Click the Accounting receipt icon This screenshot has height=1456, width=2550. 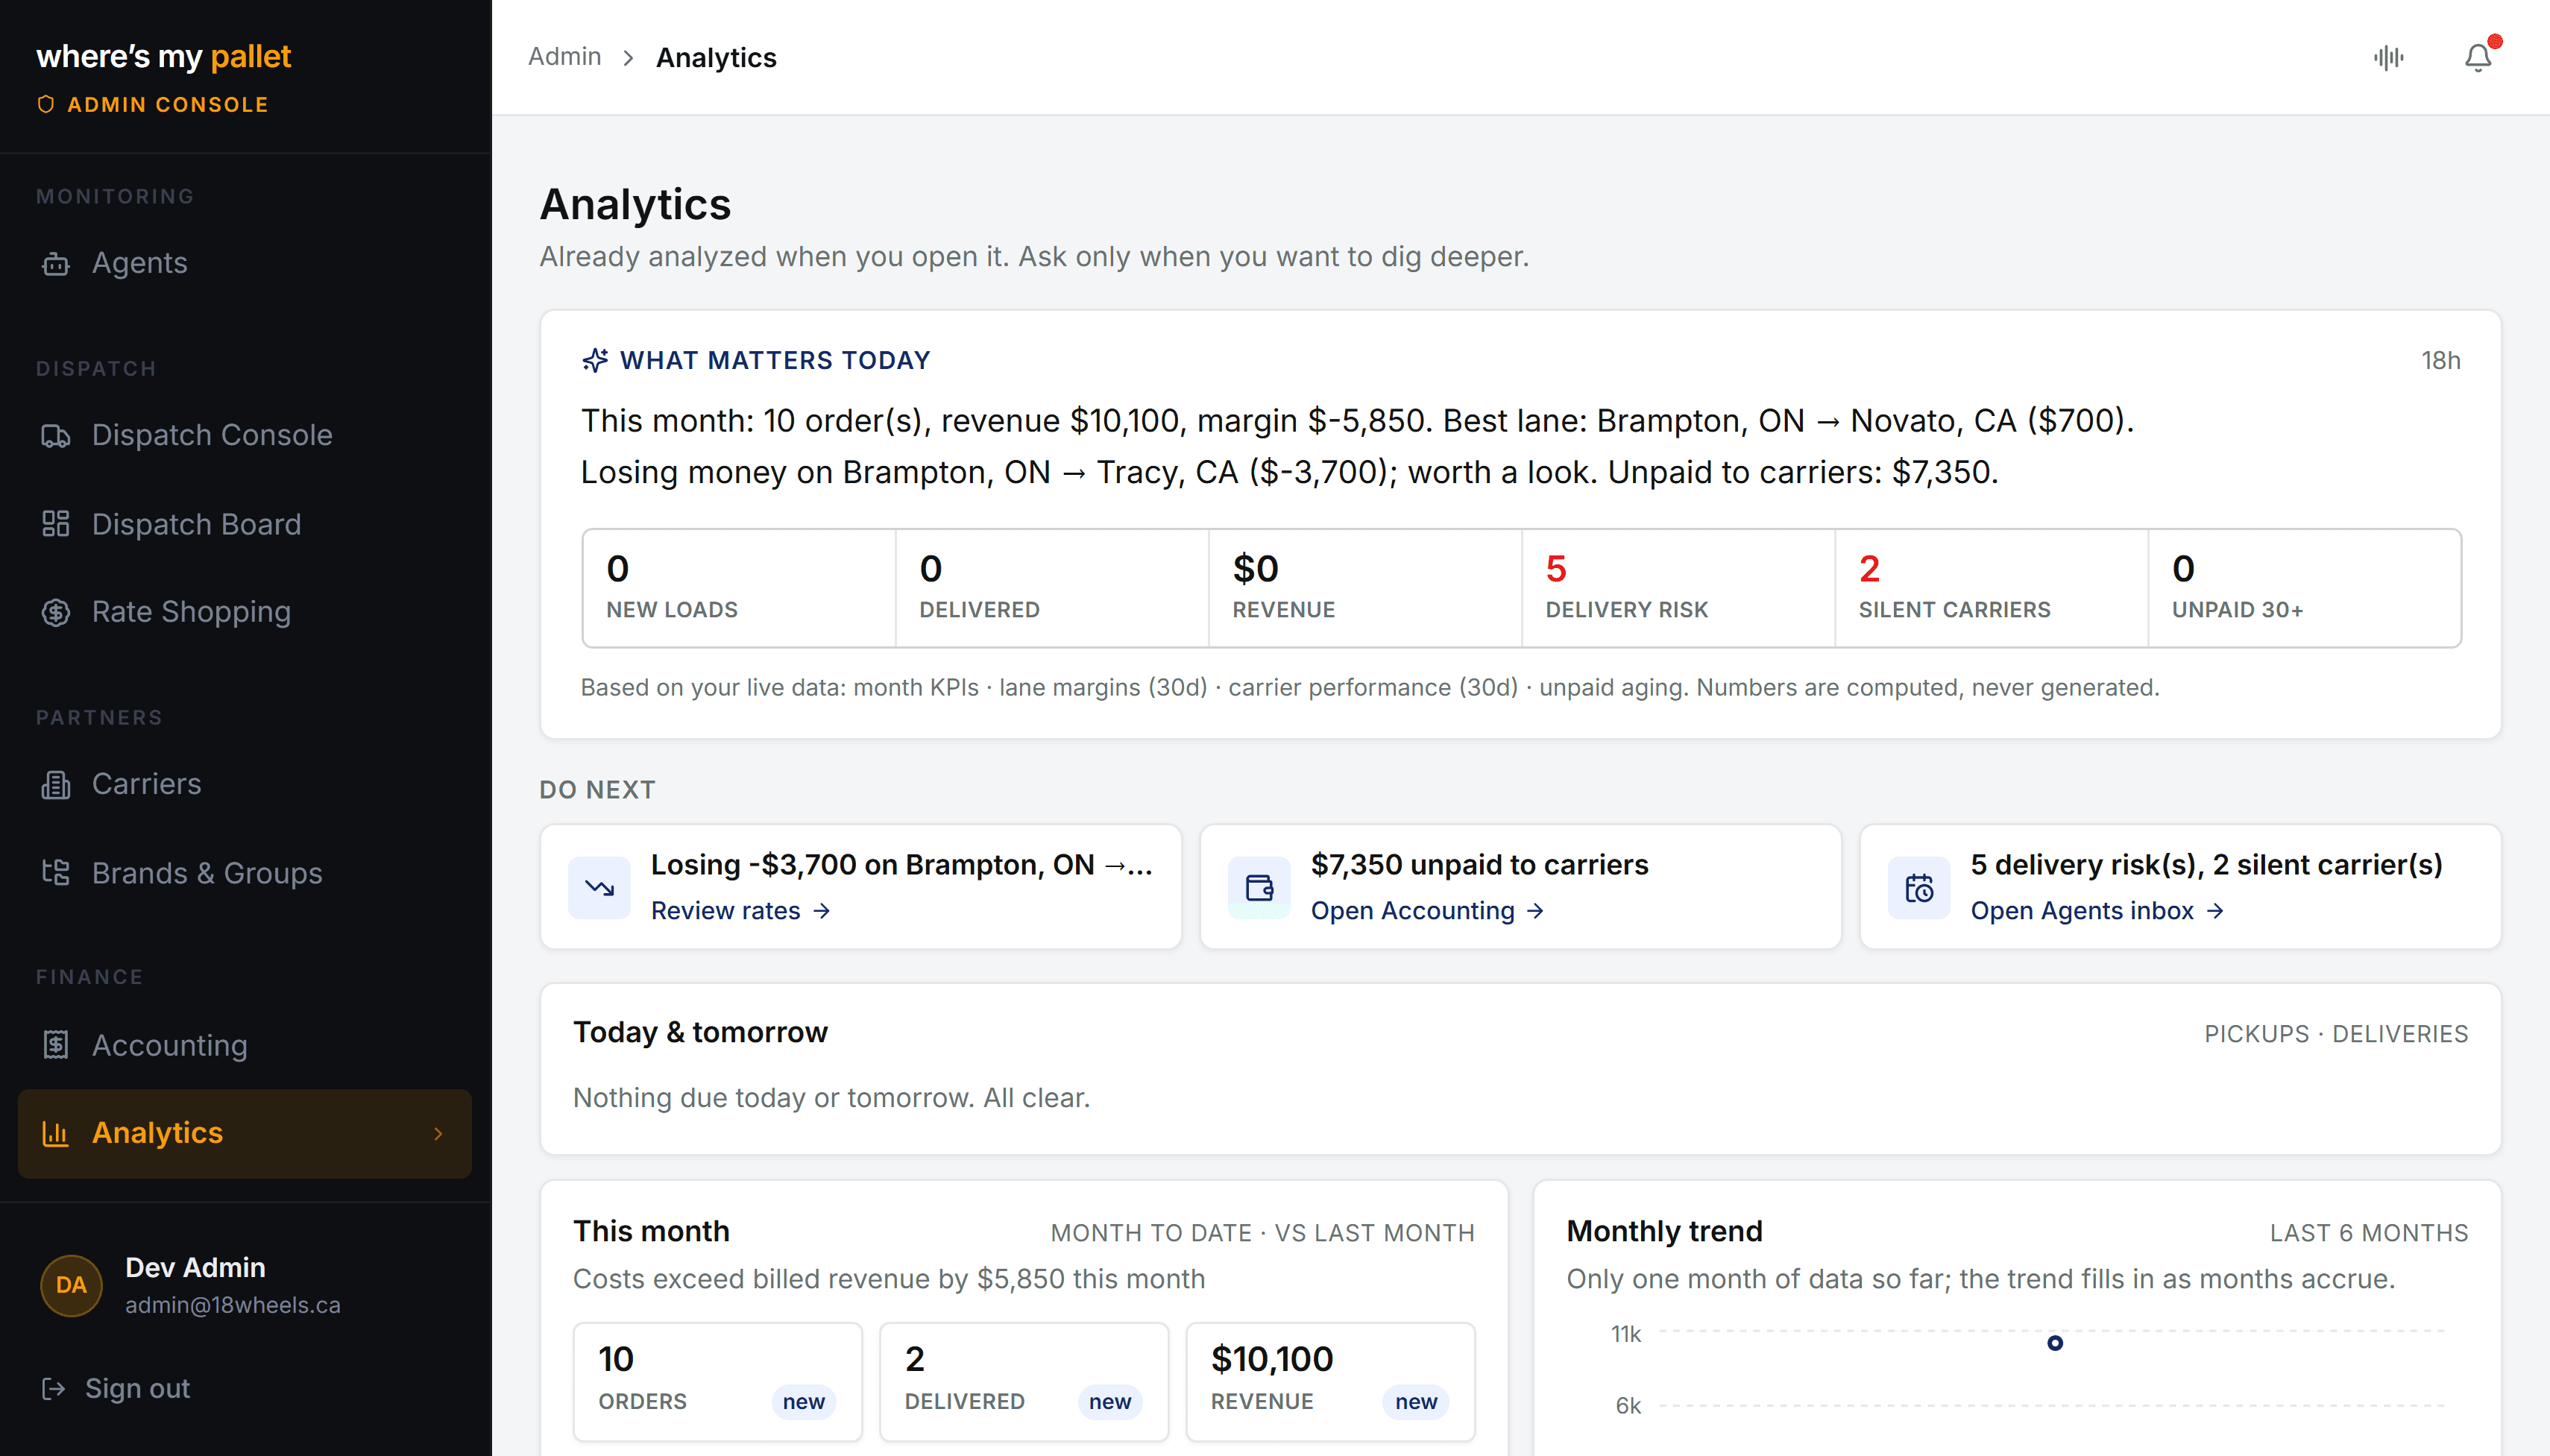pos(56,1045)
